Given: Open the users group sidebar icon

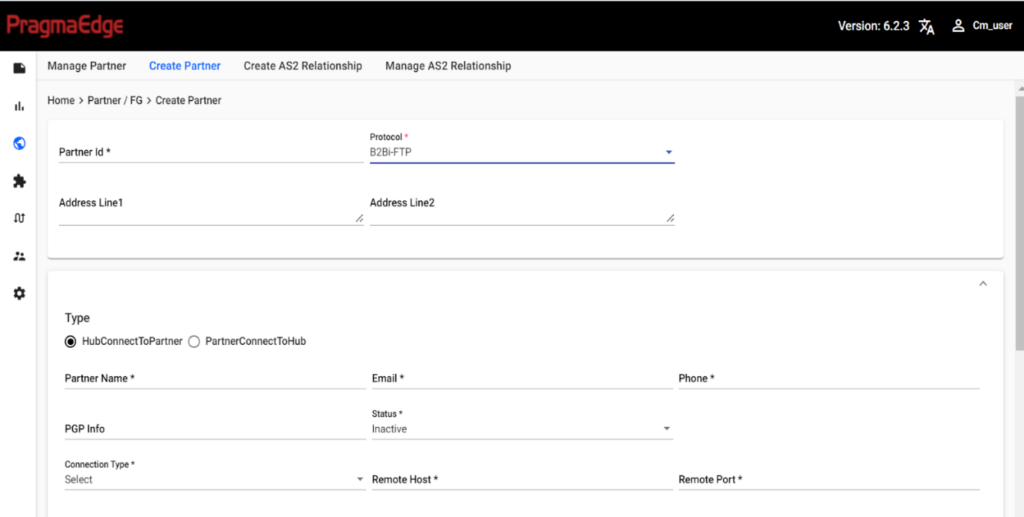Looking at the screenshot, I should 20,256.
